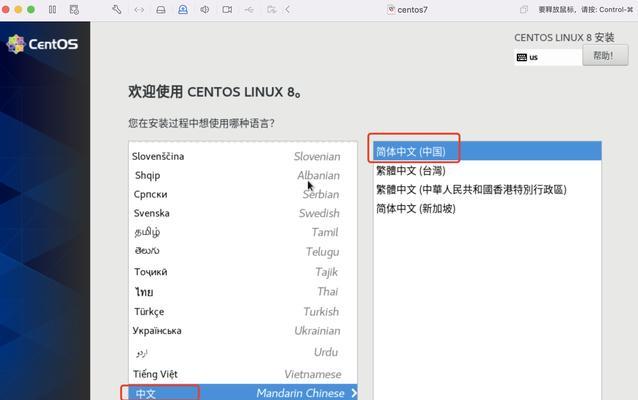The width and height of the screenshot is (638, 400).
Task: Select Тоҷикӣ Tajik language row
Action: pyautogui.click(x=243, y=271)
